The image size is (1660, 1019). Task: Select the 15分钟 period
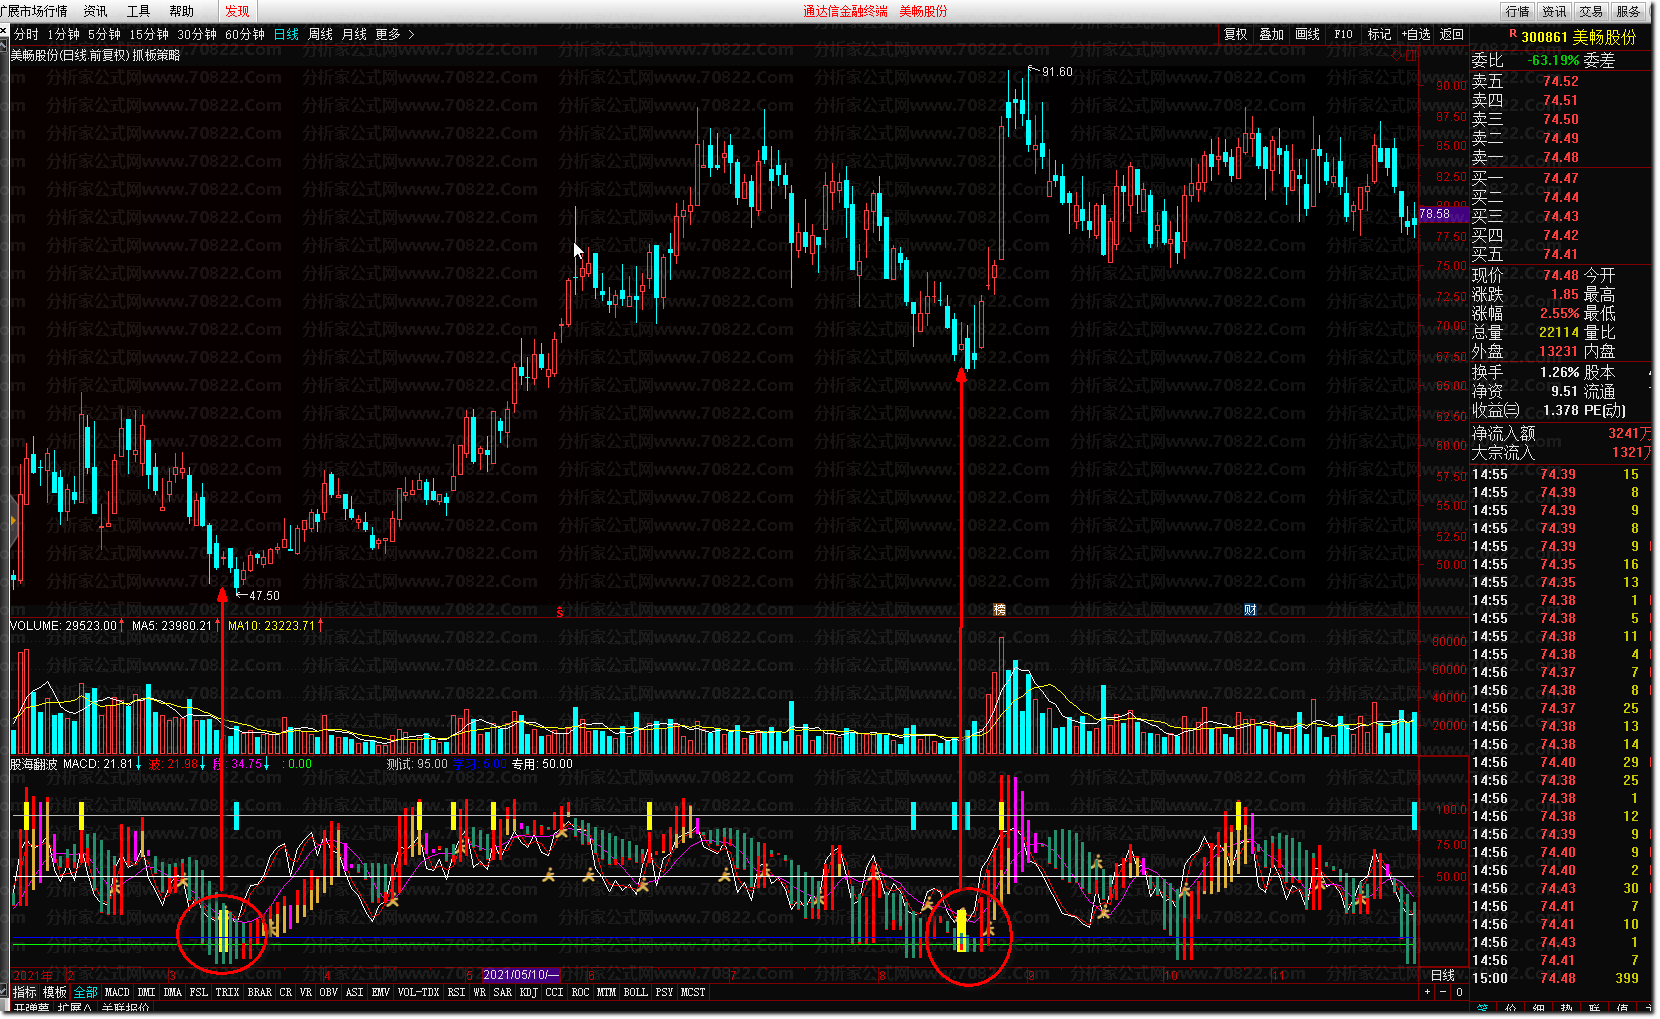pos(149,34)
